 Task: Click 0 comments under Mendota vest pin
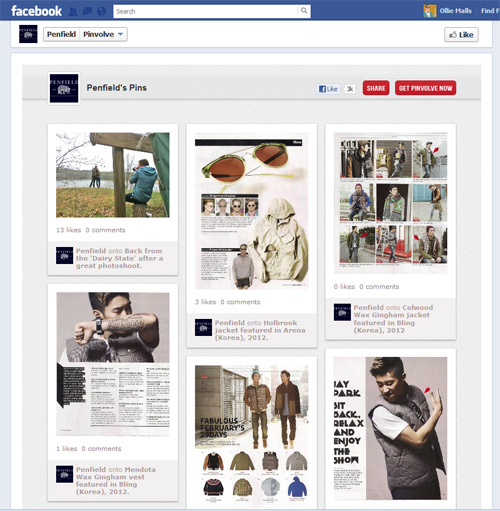pos(101,449)
